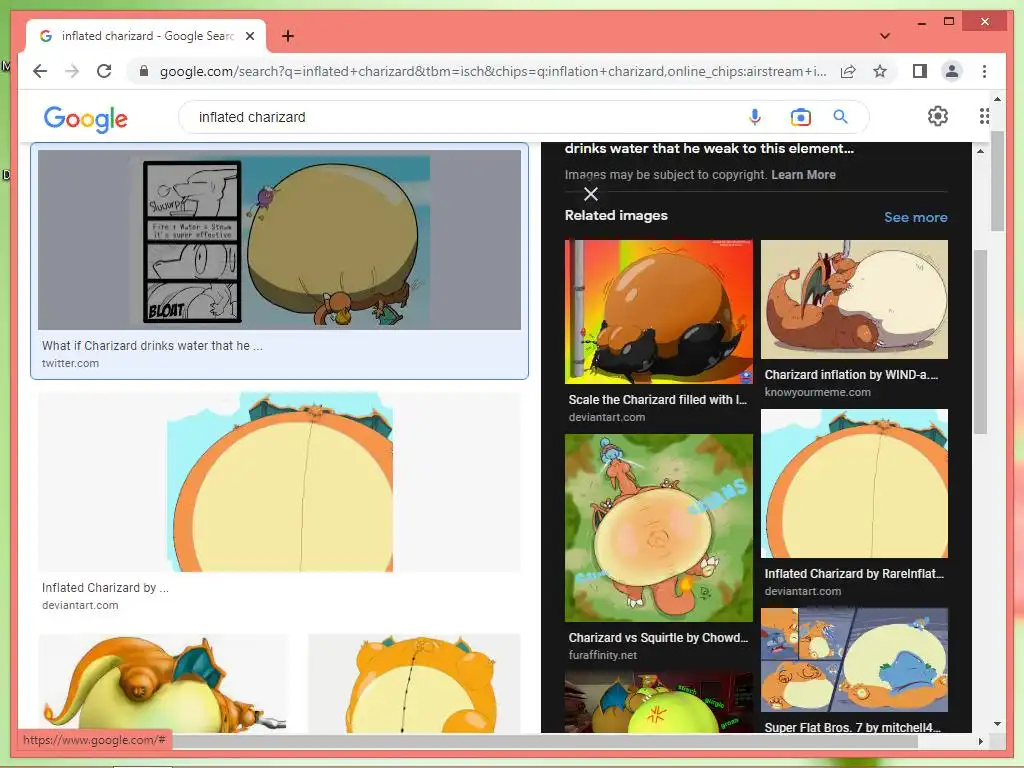Click "Super Flat Bros. 7 by mitchell4" caption
This screenshot has height=768, width=1024.
click(x=853, y=727)
